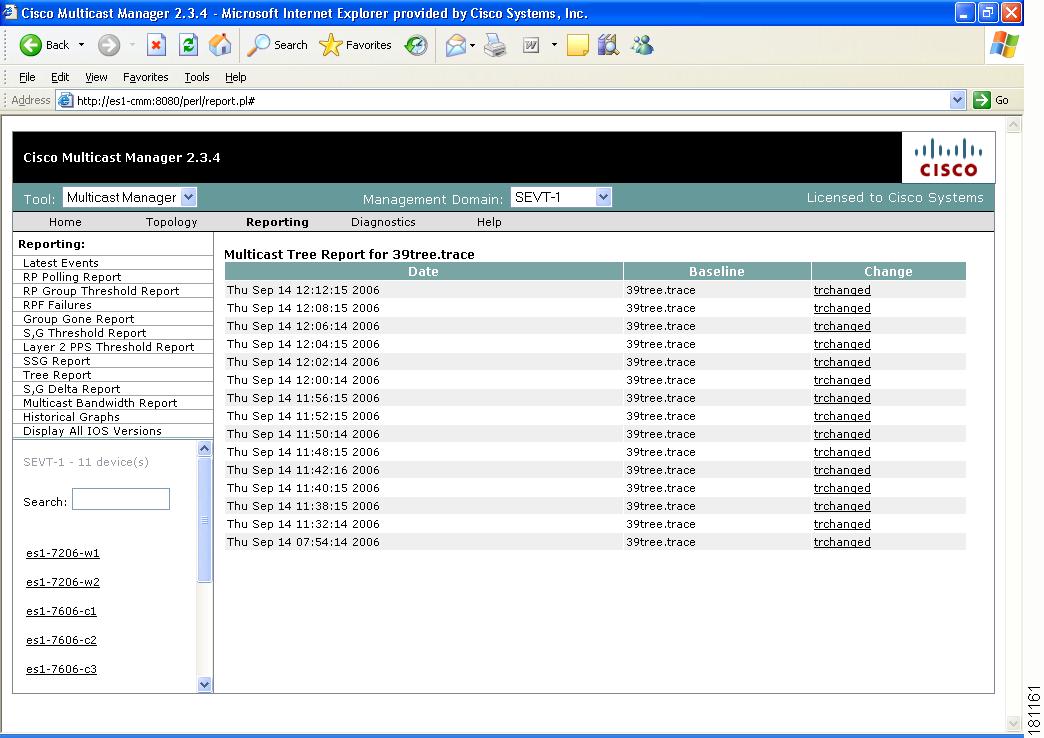Screen dimensions: 1044x738
Task: Select device es1-7606-c1
Action: click(x=61, y=611)
